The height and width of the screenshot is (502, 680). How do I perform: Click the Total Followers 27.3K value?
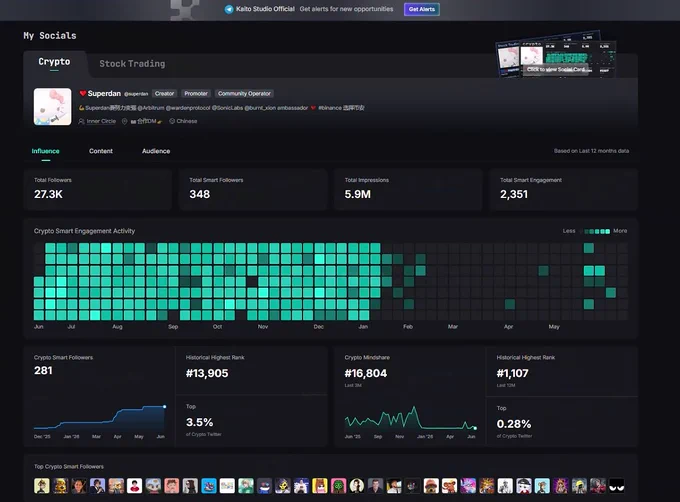click(x=48, y=194)
